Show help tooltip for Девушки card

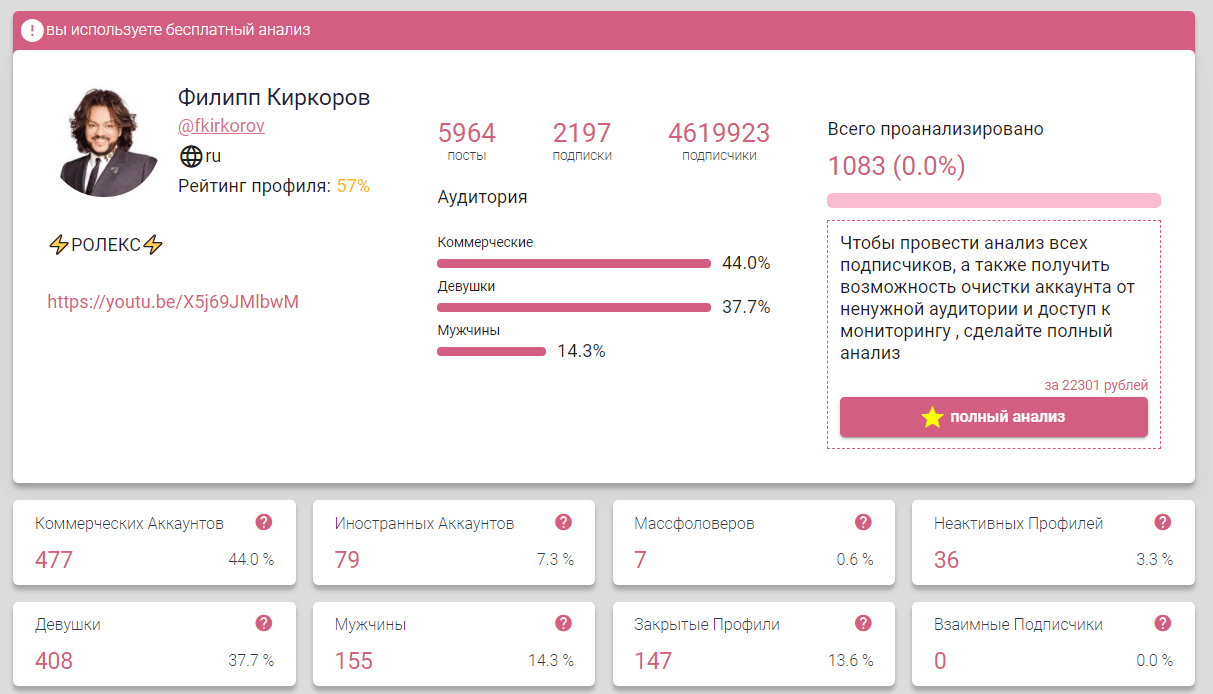[264, 623]
